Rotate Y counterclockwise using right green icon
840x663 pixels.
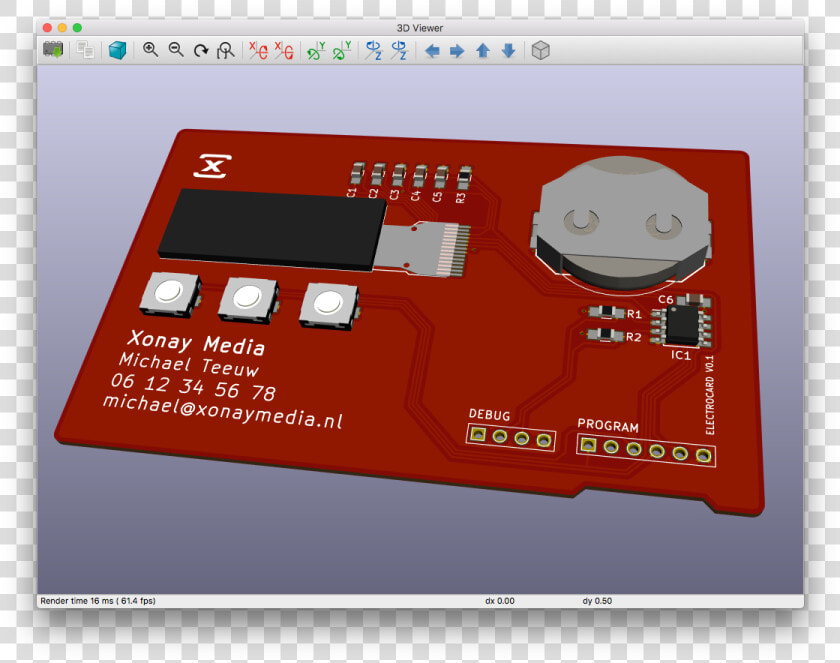[342, 50]
